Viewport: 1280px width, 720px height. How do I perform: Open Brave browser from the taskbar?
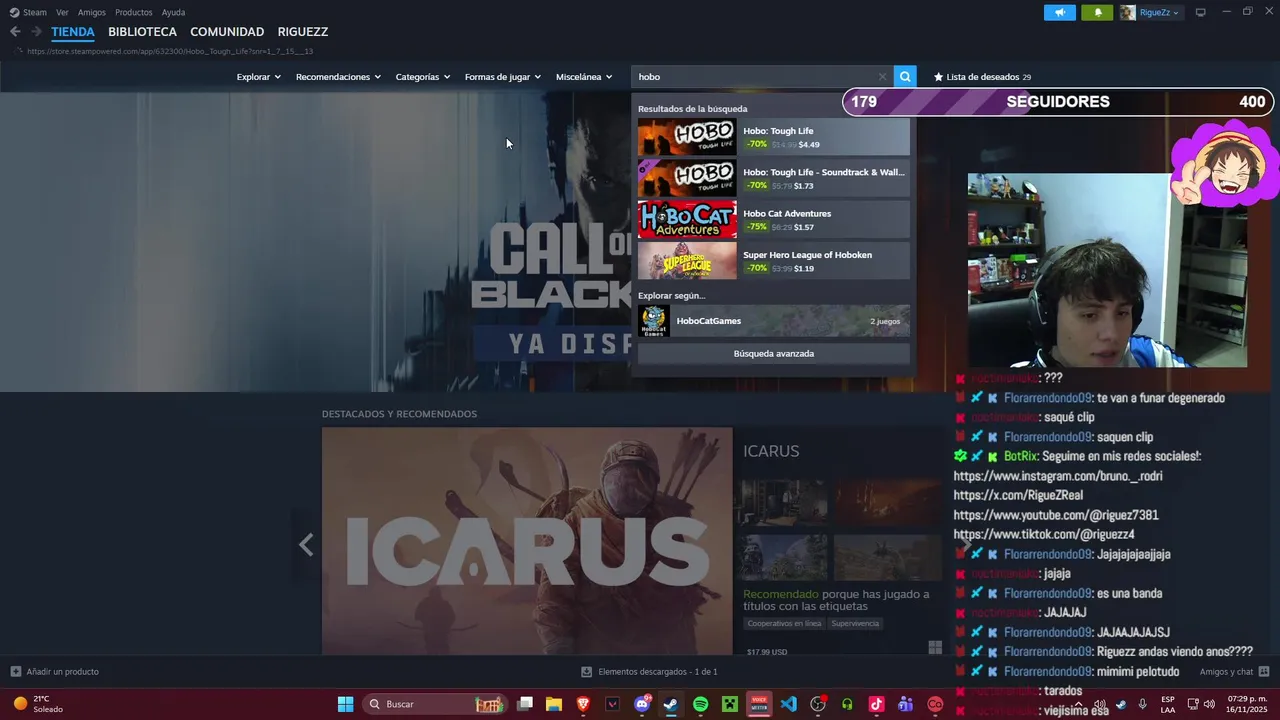coord(583,704)
